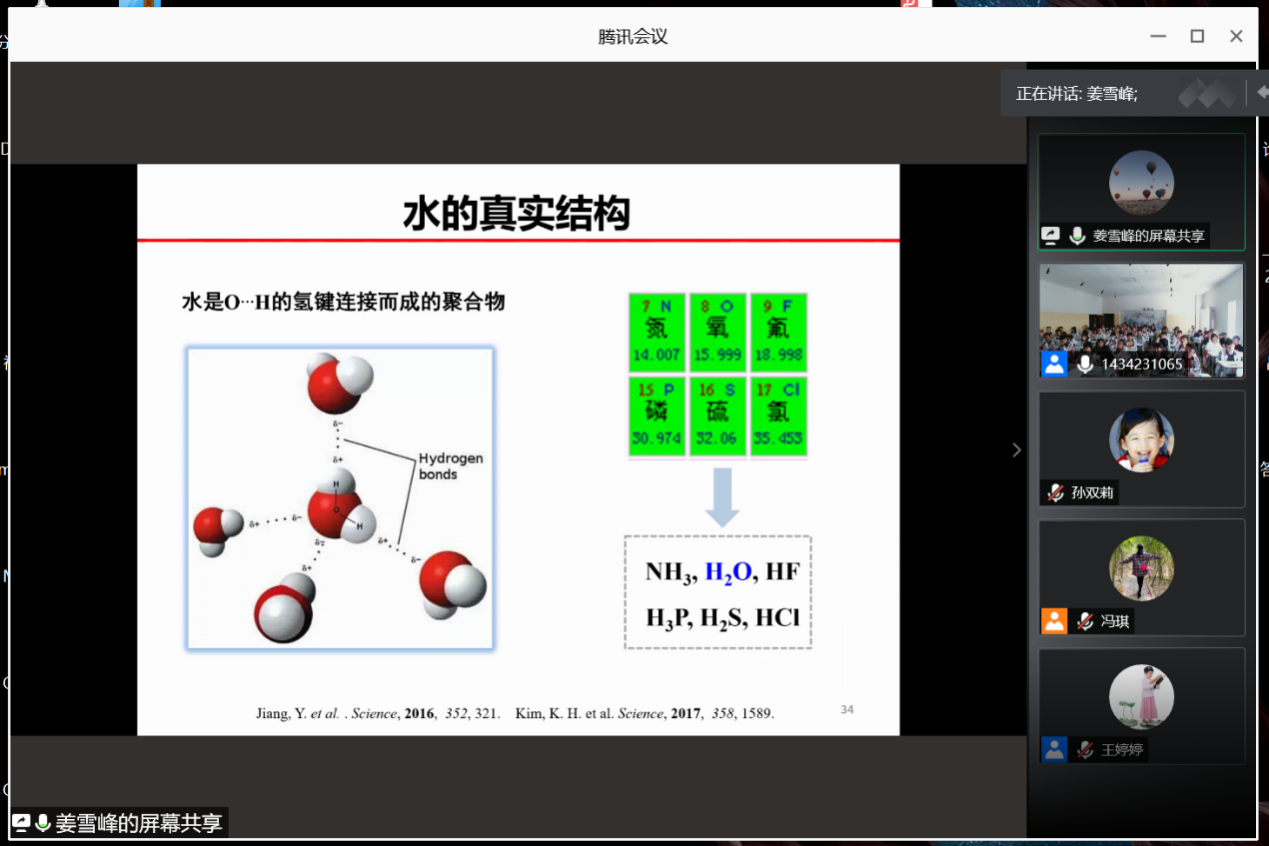Click the orange user icon next to 冯琪

[1054, 621]
